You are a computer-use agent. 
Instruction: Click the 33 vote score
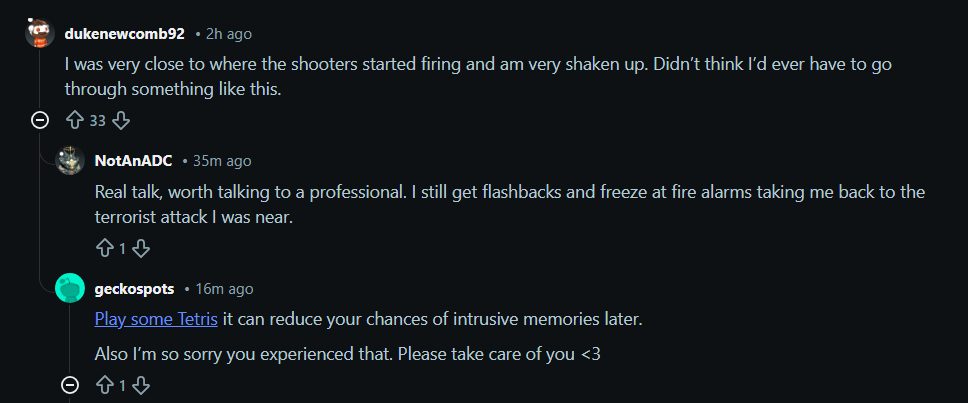[97, 121]
